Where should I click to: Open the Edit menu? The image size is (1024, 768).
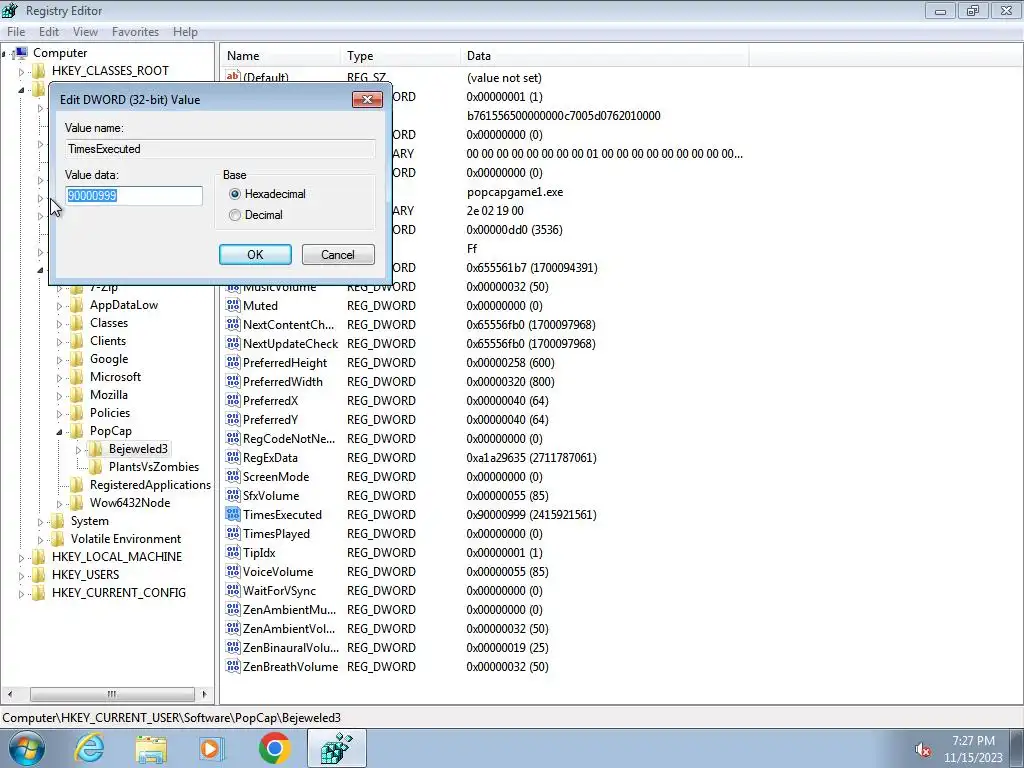coord(49,31)
